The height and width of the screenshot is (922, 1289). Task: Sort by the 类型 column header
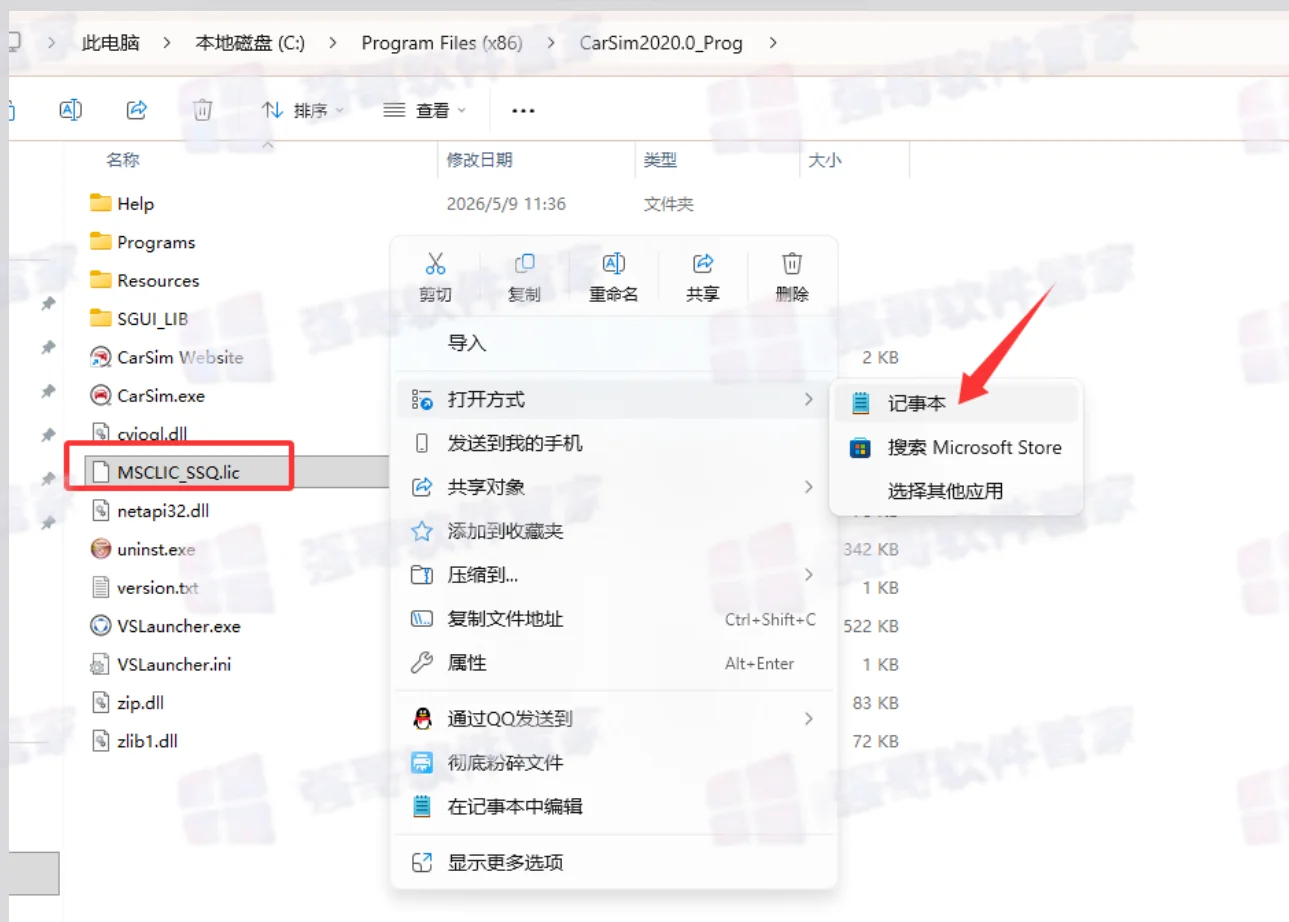tap(660, 160)
